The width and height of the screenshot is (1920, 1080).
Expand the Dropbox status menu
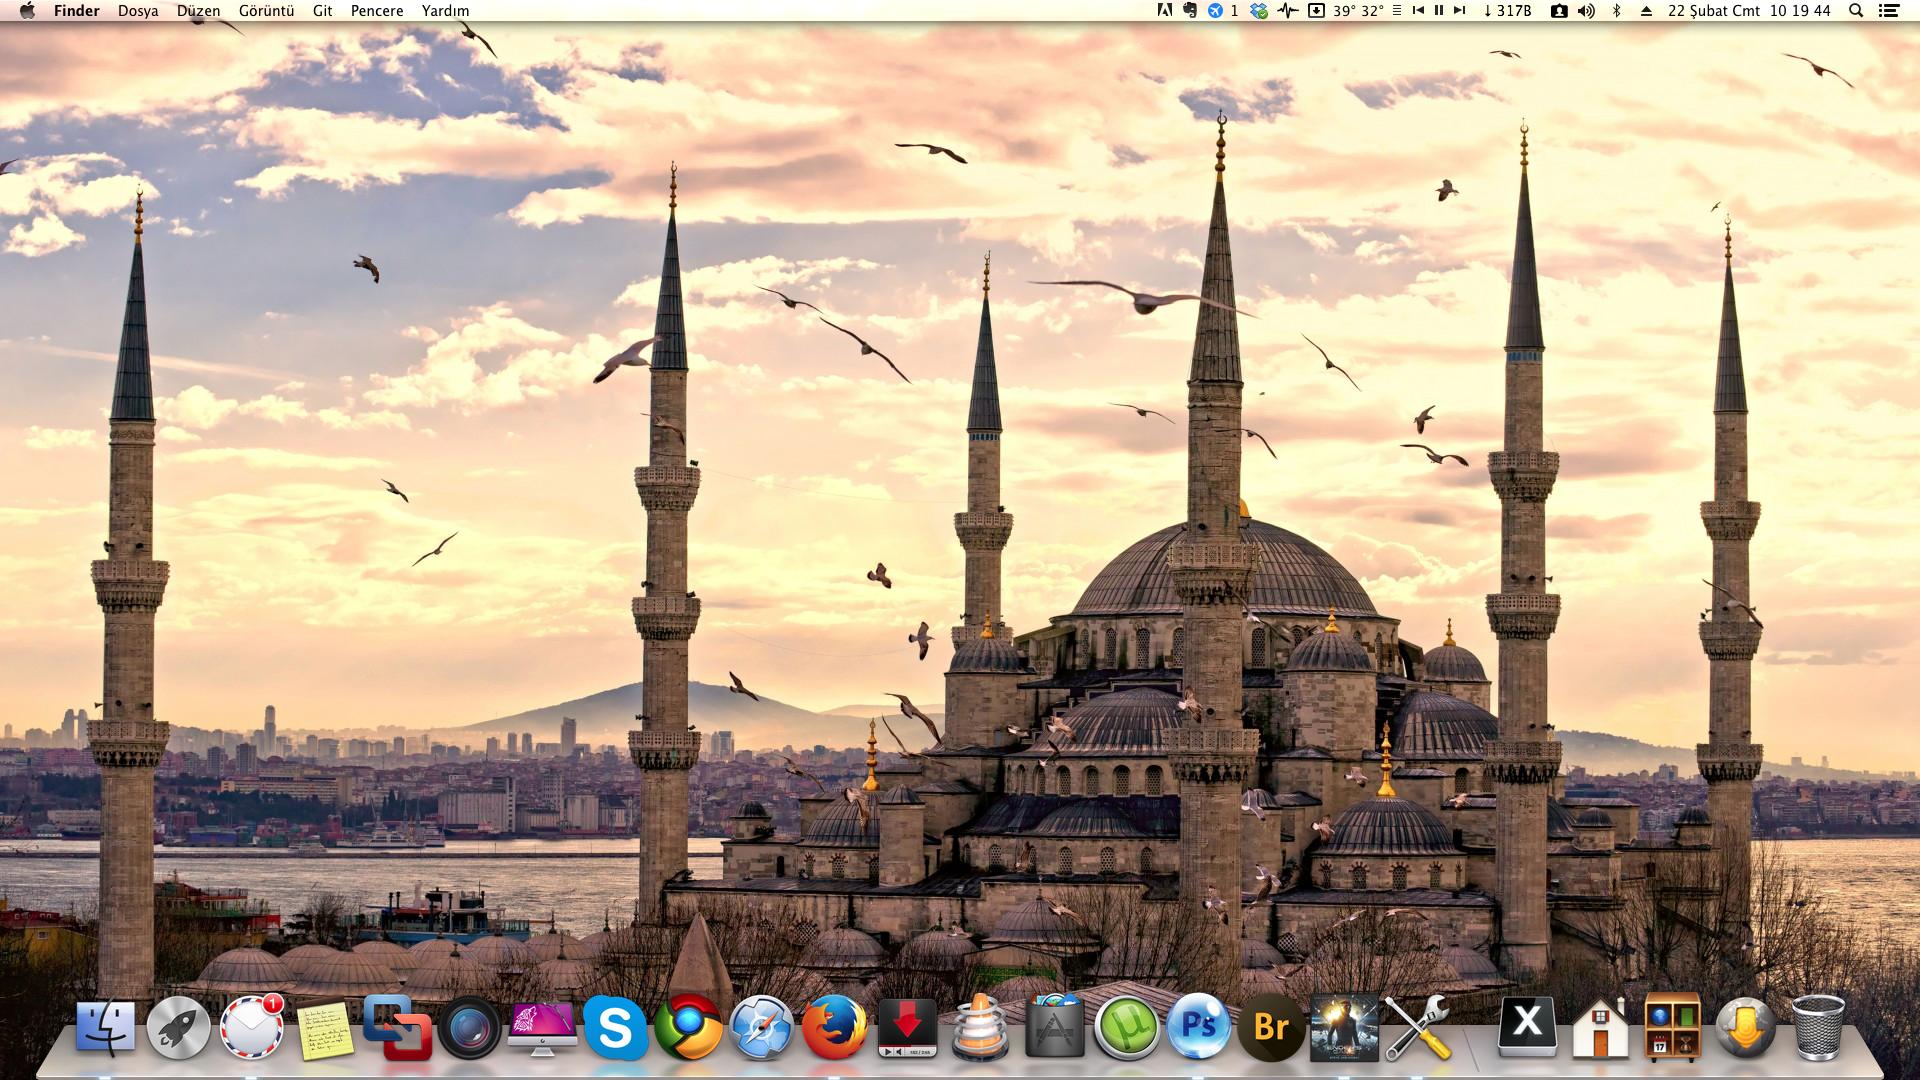1260,11
